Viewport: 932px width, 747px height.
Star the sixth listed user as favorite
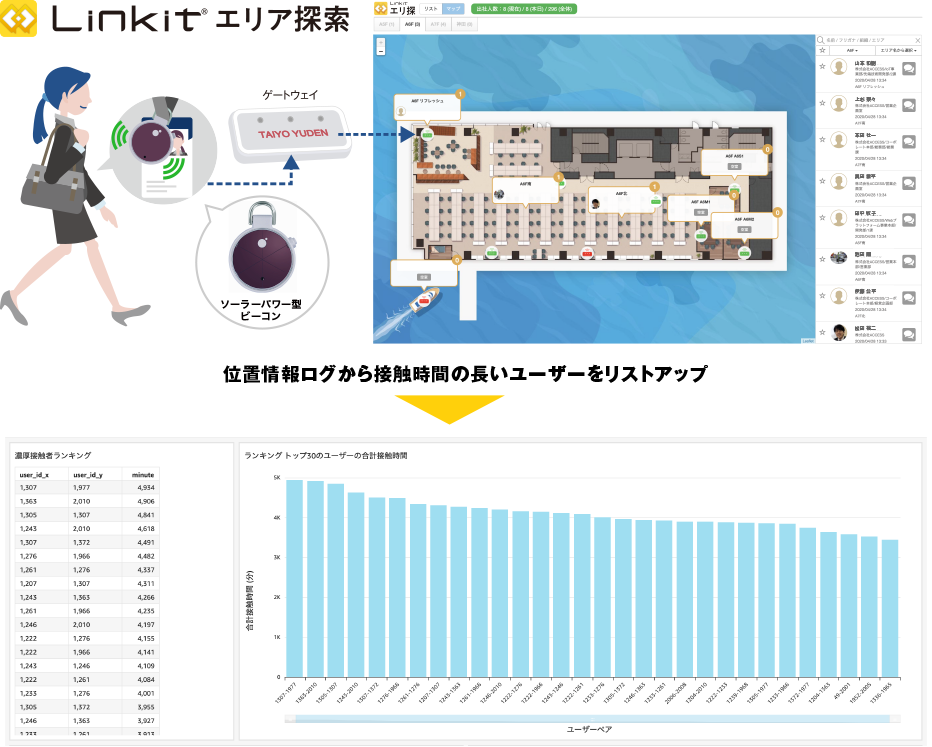coord(823,259)
